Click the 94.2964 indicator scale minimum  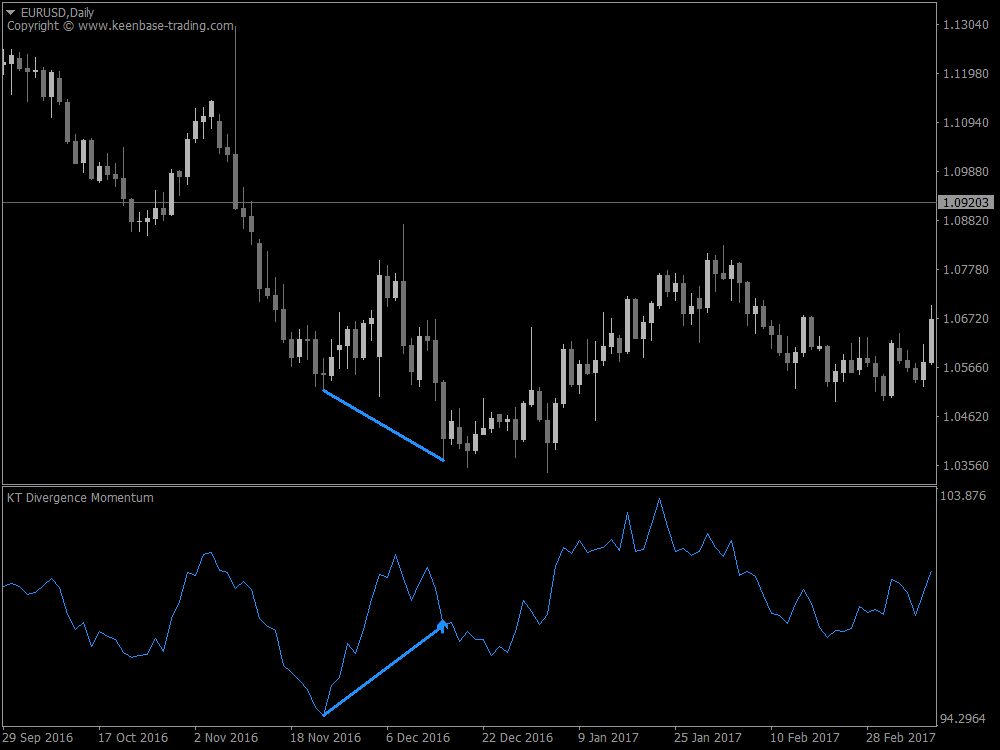pos(965,718)
